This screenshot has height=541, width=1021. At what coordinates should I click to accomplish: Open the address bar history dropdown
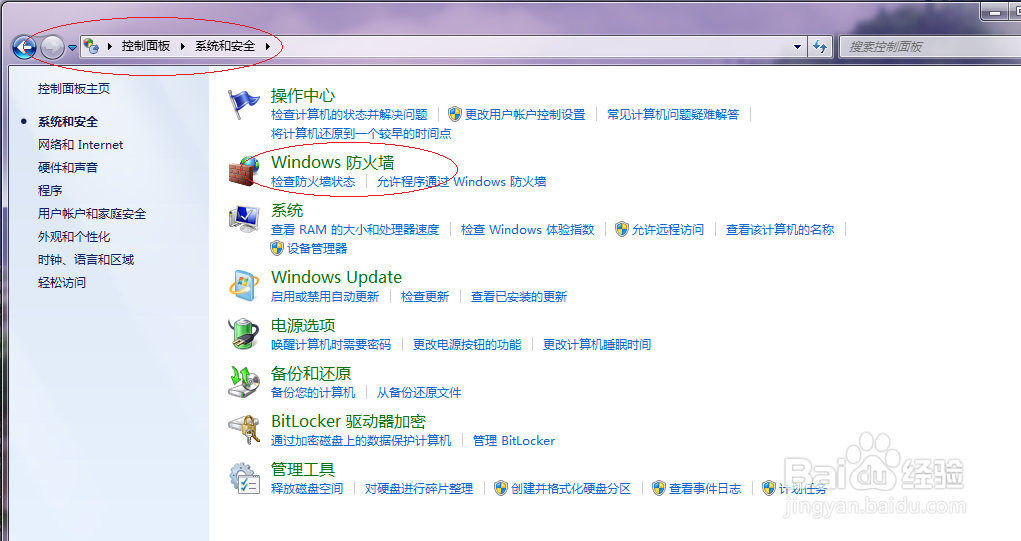click(x=798, y=47)
